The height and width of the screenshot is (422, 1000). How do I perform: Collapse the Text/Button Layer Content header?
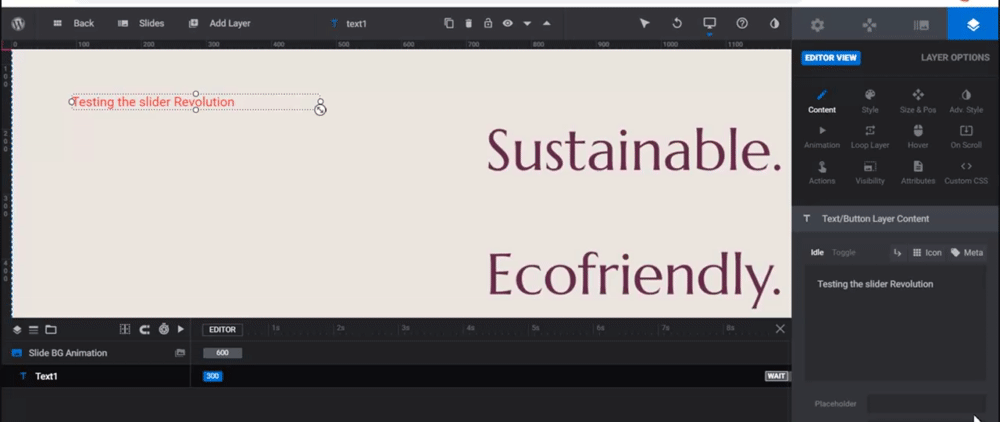point(896,219)
